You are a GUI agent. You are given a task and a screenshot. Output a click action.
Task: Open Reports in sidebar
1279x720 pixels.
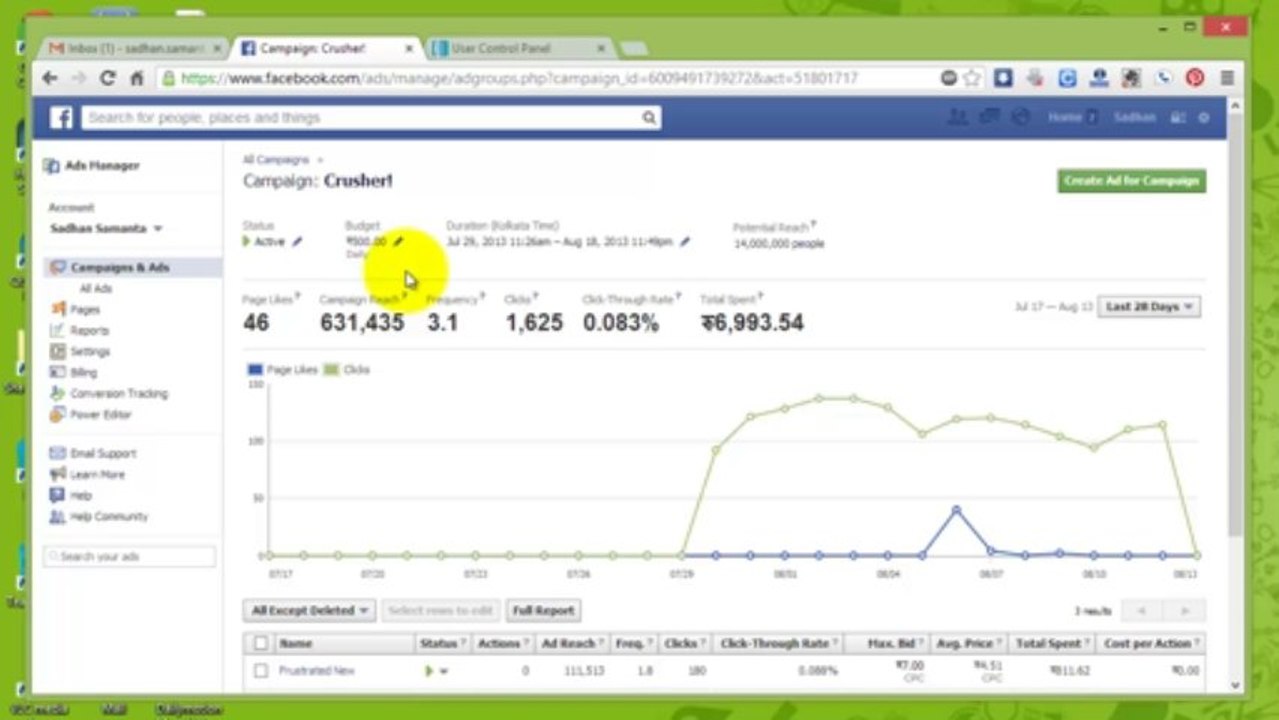(x=89, y=331)
